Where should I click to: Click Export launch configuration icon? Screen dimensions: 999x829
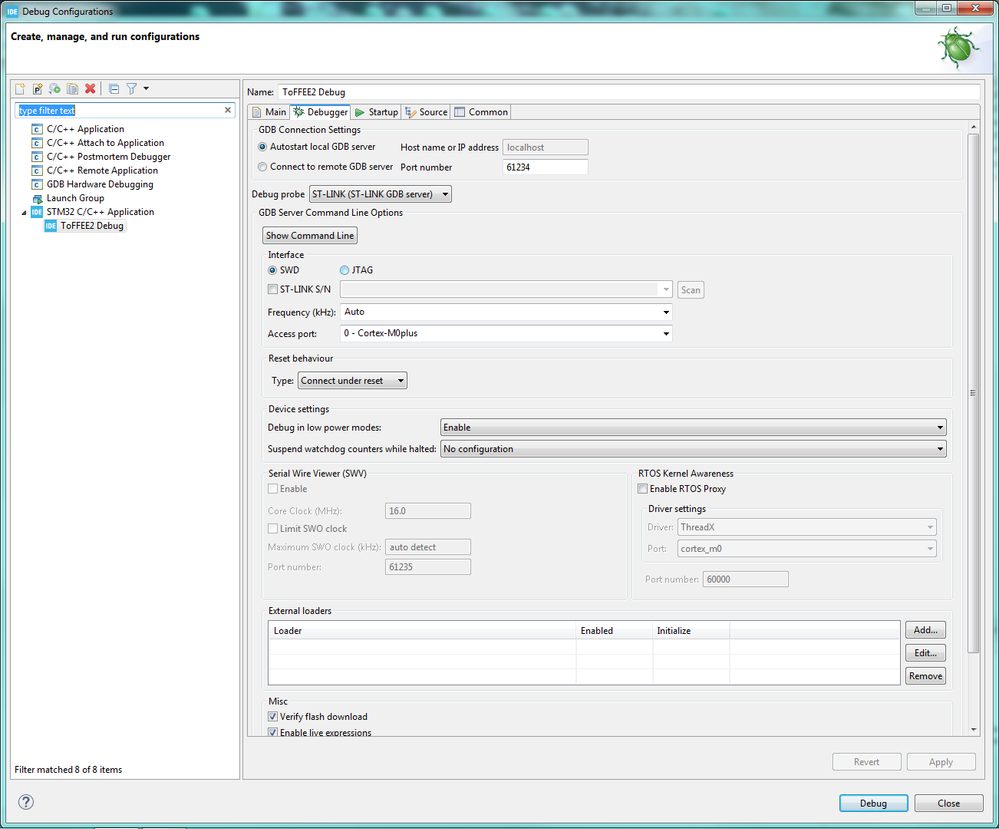(55, 89)
